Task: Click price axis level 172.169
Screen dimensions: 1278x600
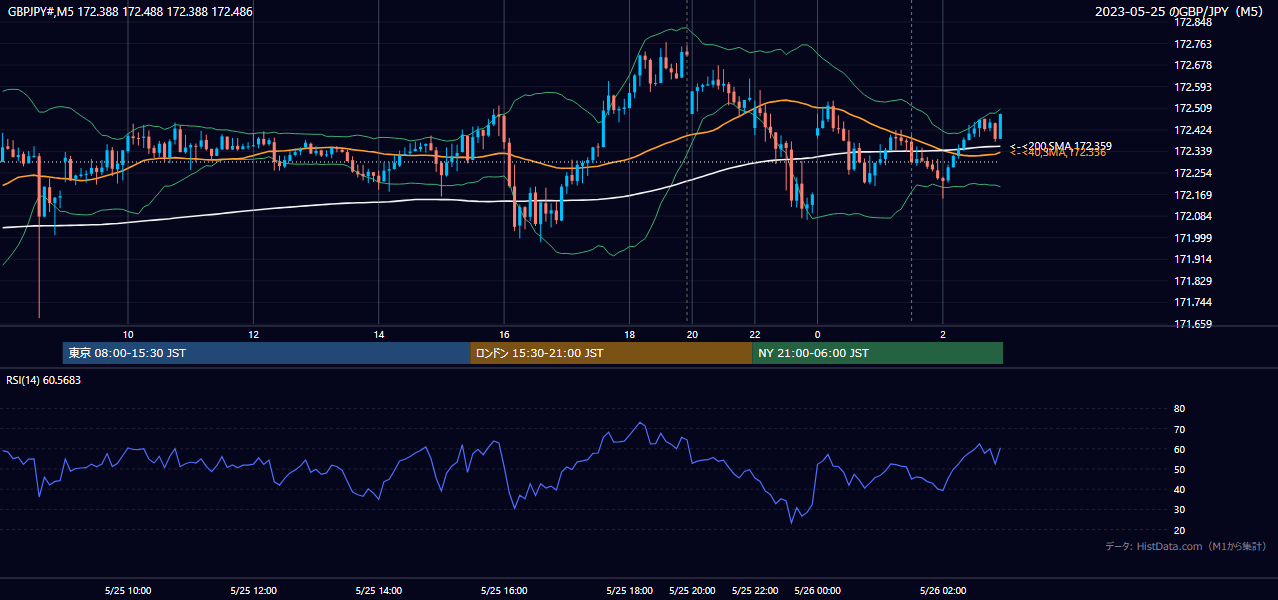Action: point(1192,195)
